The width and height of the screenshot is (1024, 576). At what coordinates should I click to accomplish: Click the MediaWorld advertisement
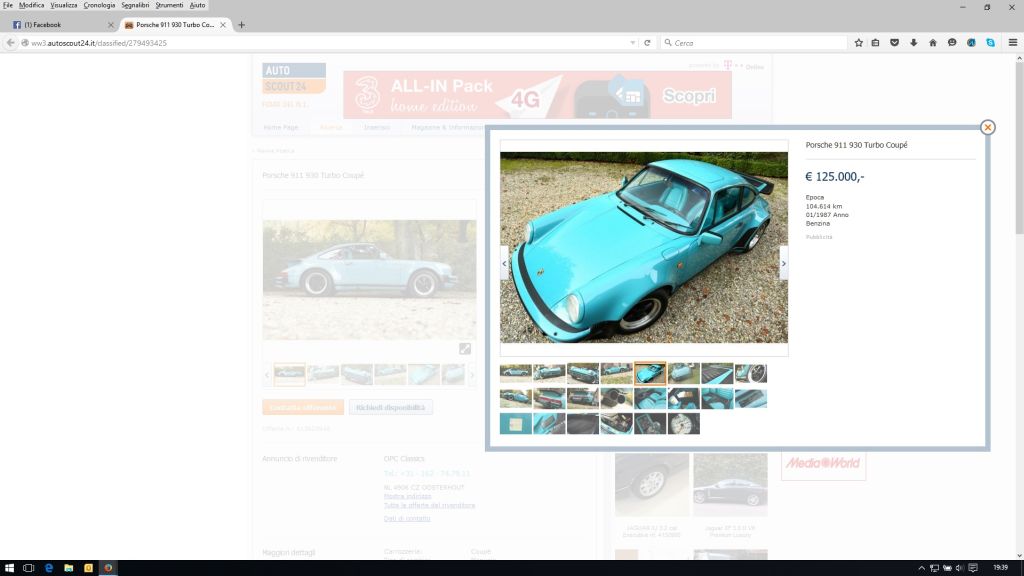pos(823,463)
